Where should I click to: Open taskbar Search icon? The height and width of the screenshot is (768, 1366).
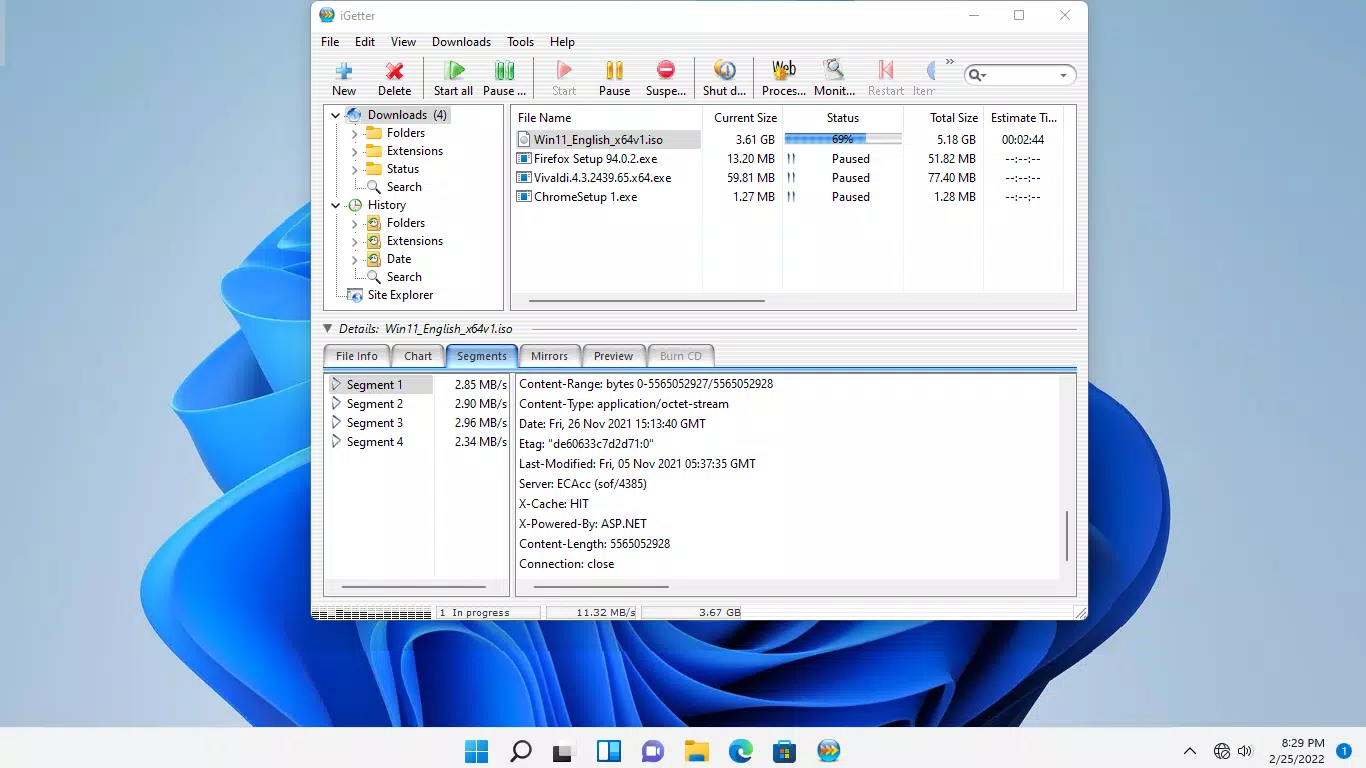pyautogui.click(x=521, y=751)
